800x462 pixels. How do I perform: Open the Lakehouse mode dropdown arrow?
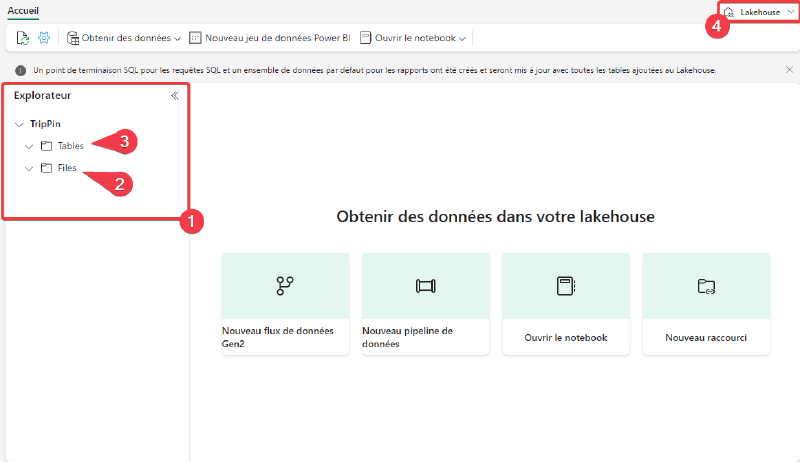pos(791,12)
